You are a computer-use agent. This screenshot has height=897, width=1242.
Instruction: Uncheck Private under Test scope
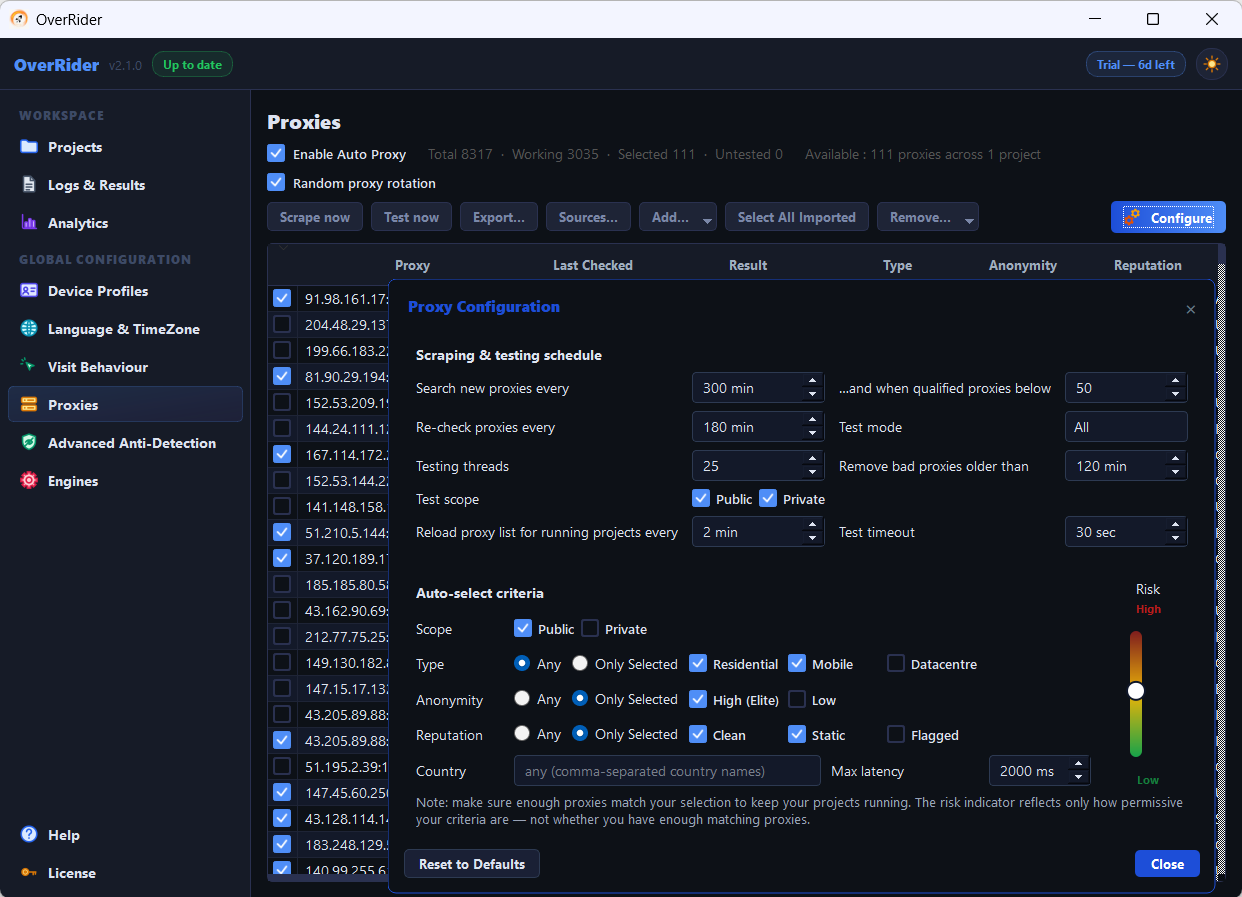click(x=768, y=498)
